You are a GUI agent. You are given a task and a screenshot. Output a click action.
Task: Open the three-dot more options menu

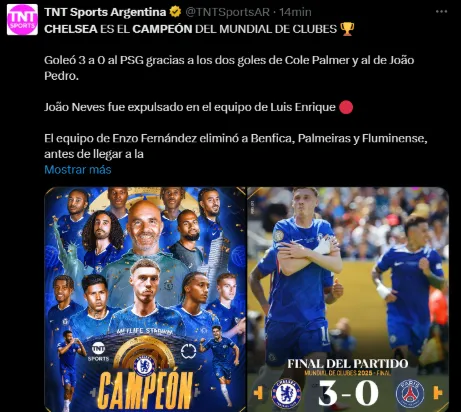click(x=441, y=12)
